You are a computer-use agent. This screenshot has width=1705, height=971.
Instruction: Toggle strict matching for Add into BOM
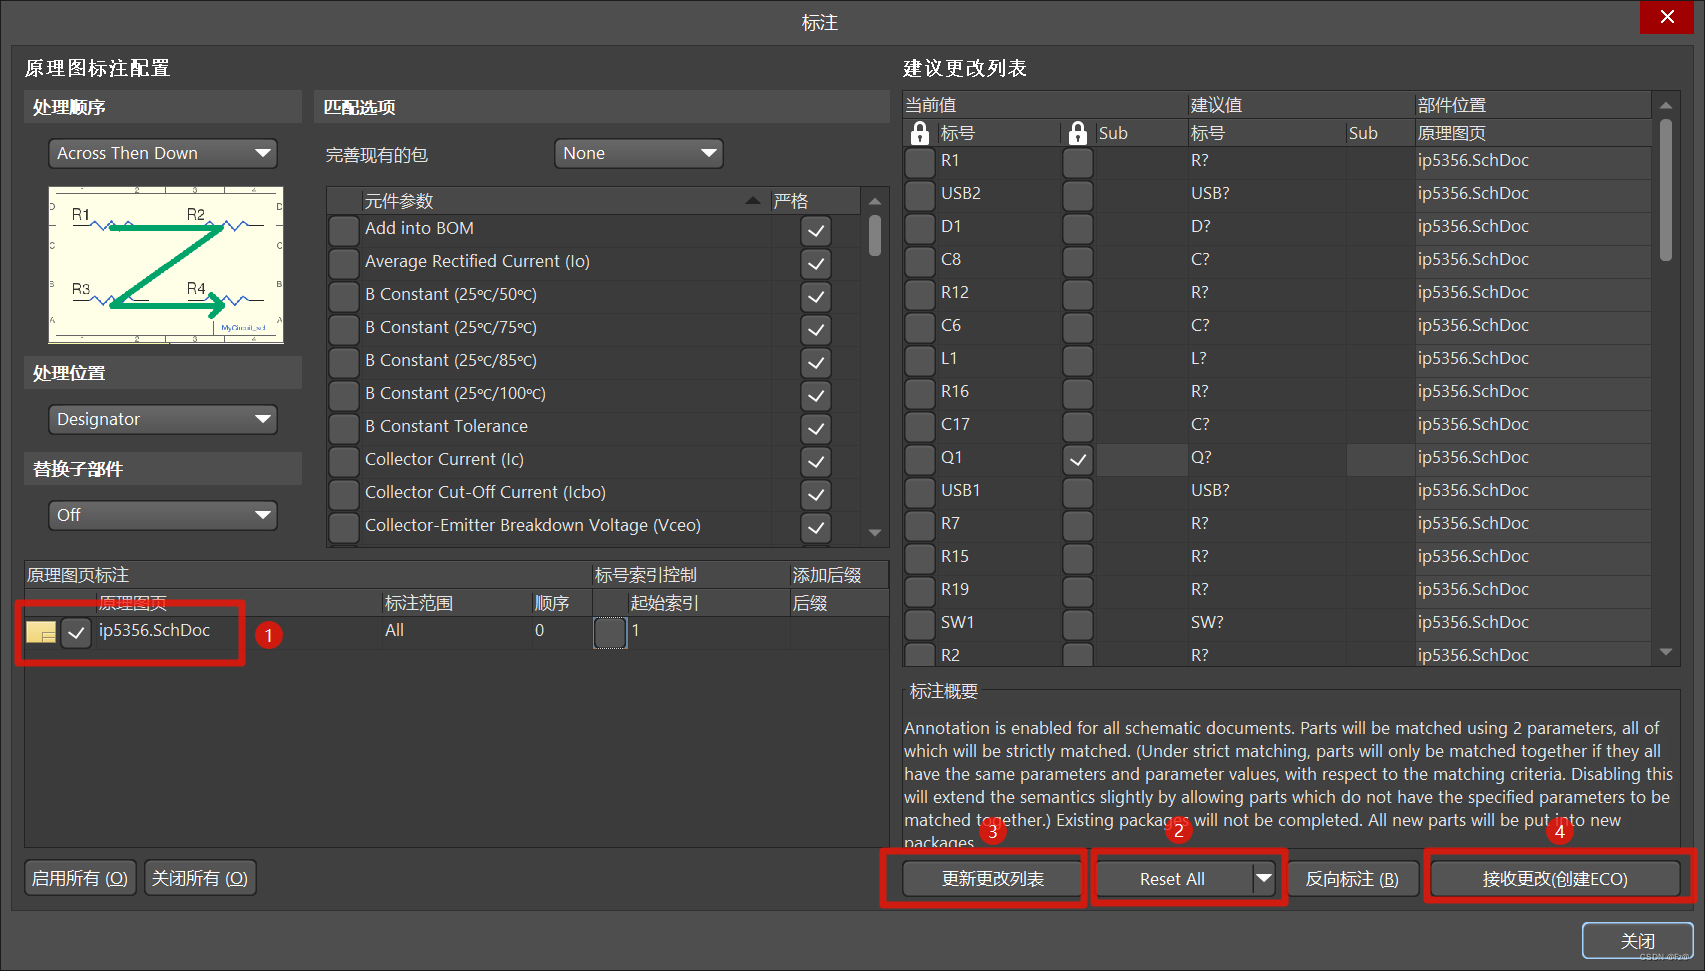[x=816, y=230]
